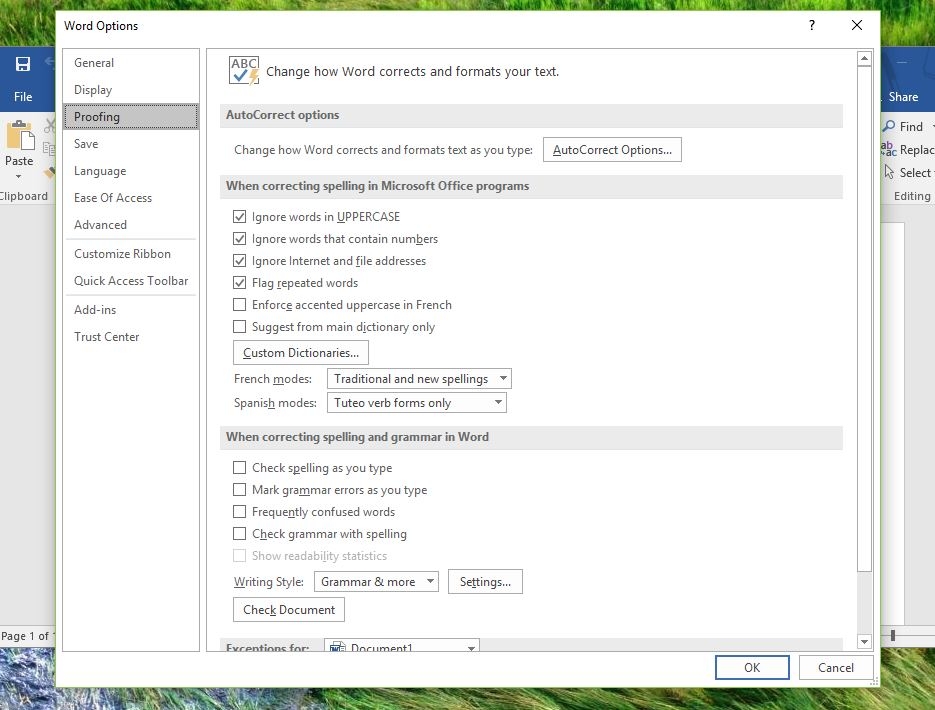The width and height of the screenshot is (935, 710).
Task: Enable Frequently confused words checkbox
Action: pyautogui.click(x=239, y=511)
